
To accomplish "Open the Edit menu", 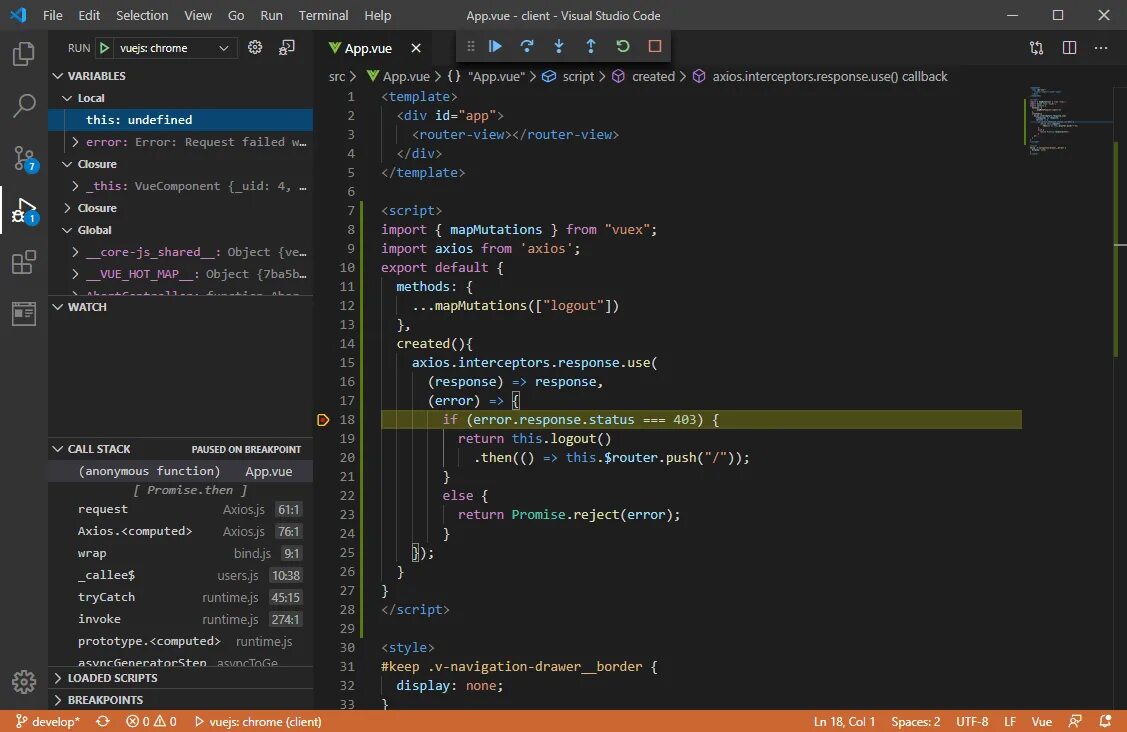I will pyautogui.click(x=89, y=15).
